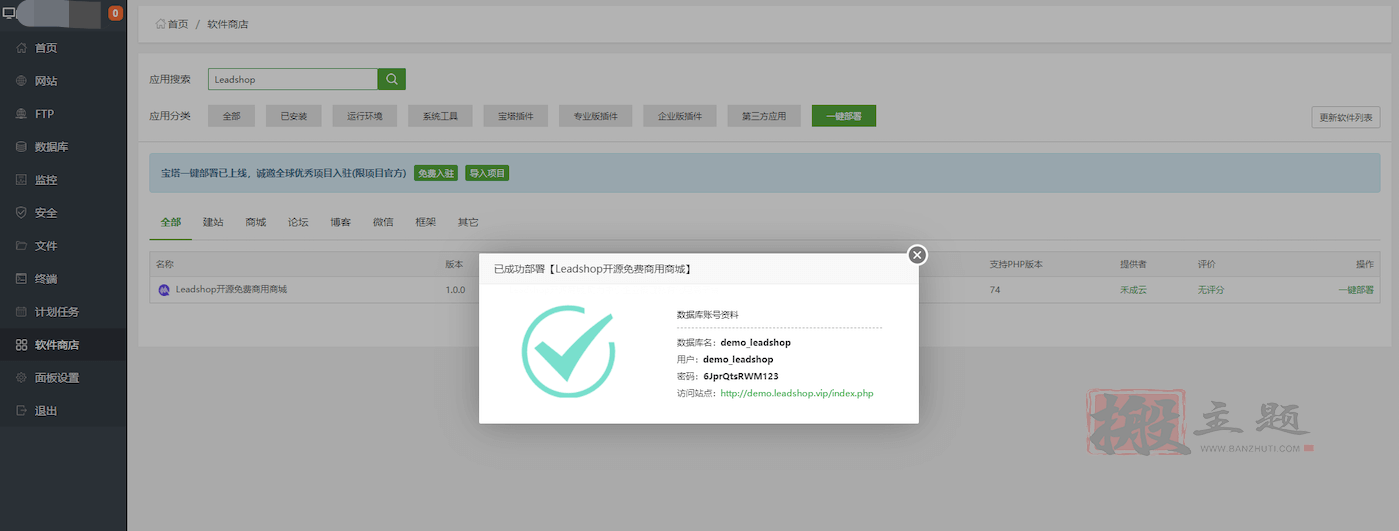Click the monitor icon beside 监控
This screenshot has width=1399, height=531.
(22, 180)
